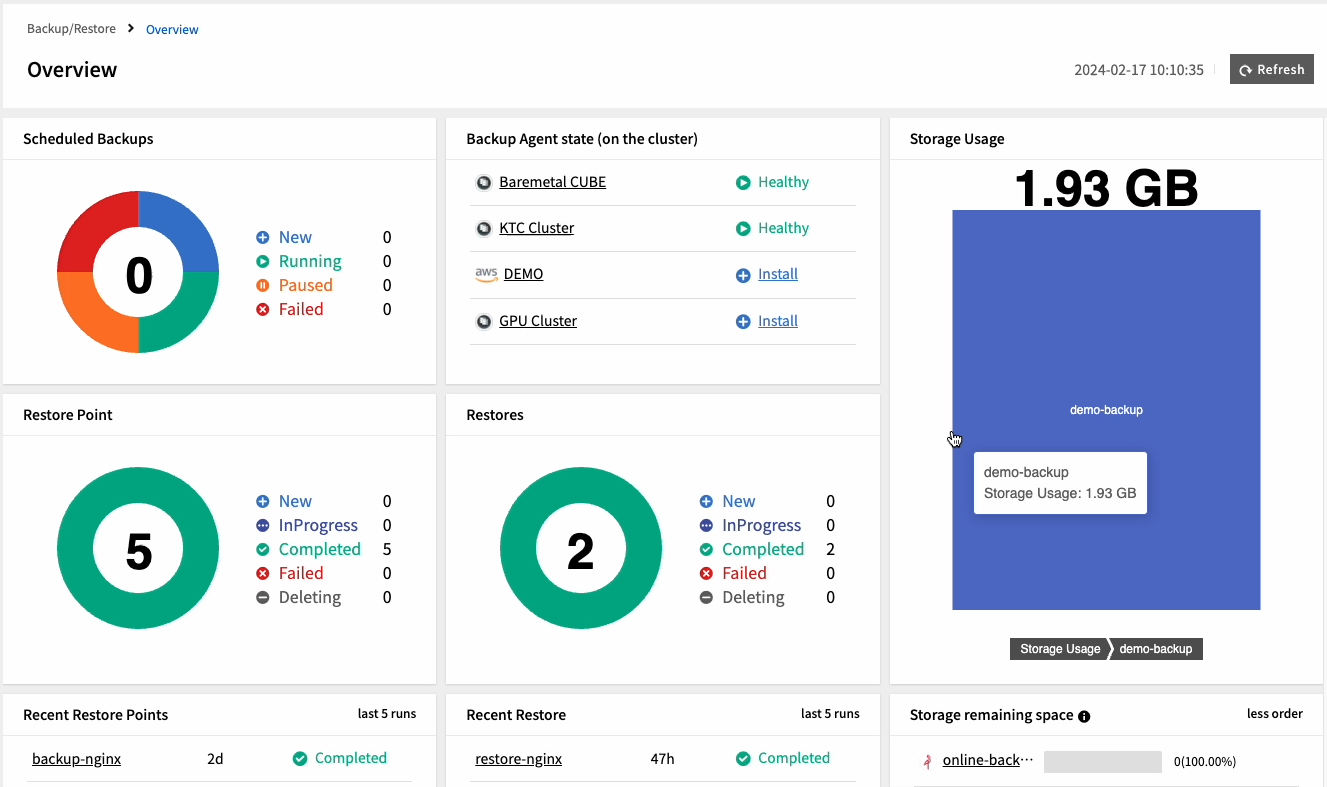Click the Healthy status icon for KTC Cluster
This screenshot has width=1327, height=787.
743,229
